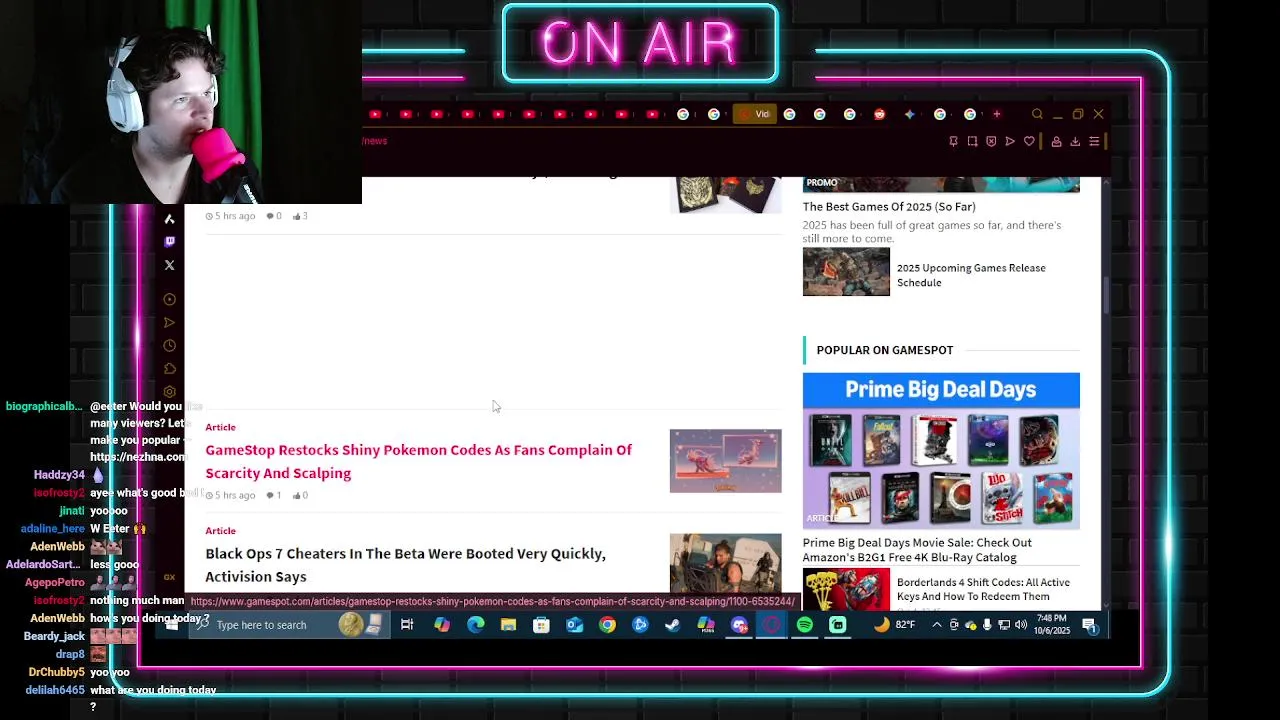1280x720 pixels.
Task: Open Steam from the taskbar
Action: (x=673, y=625)
